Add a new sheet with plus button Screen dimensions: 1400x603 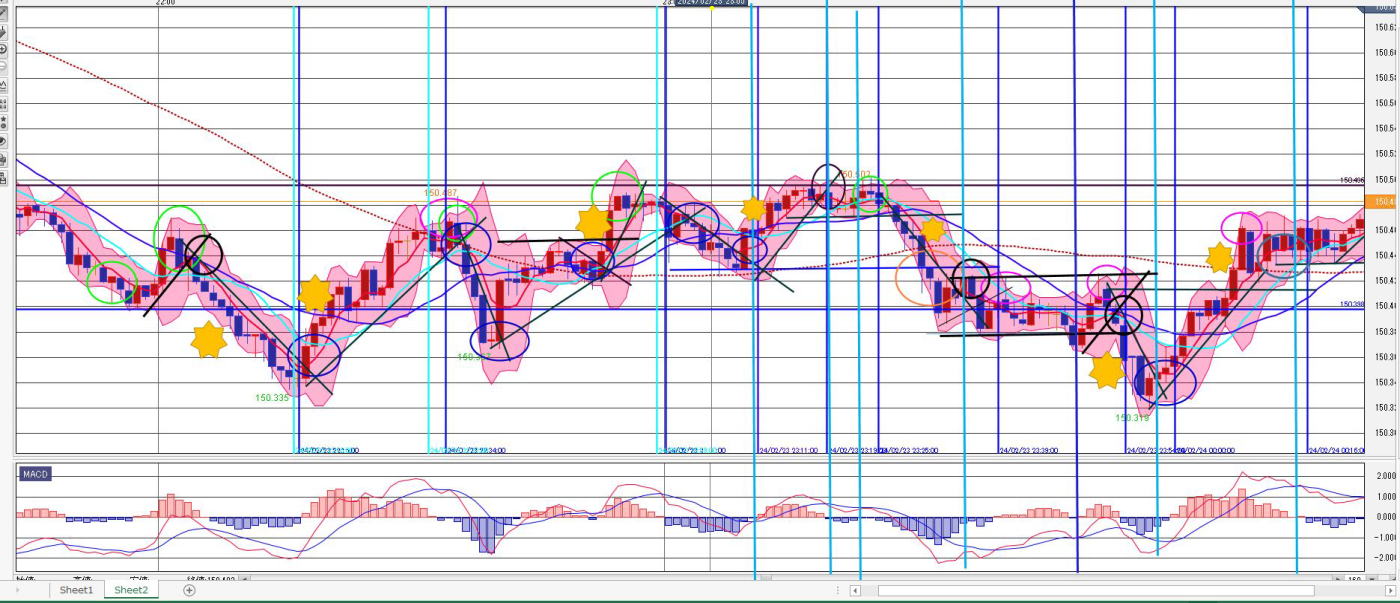tap(189, 590)
